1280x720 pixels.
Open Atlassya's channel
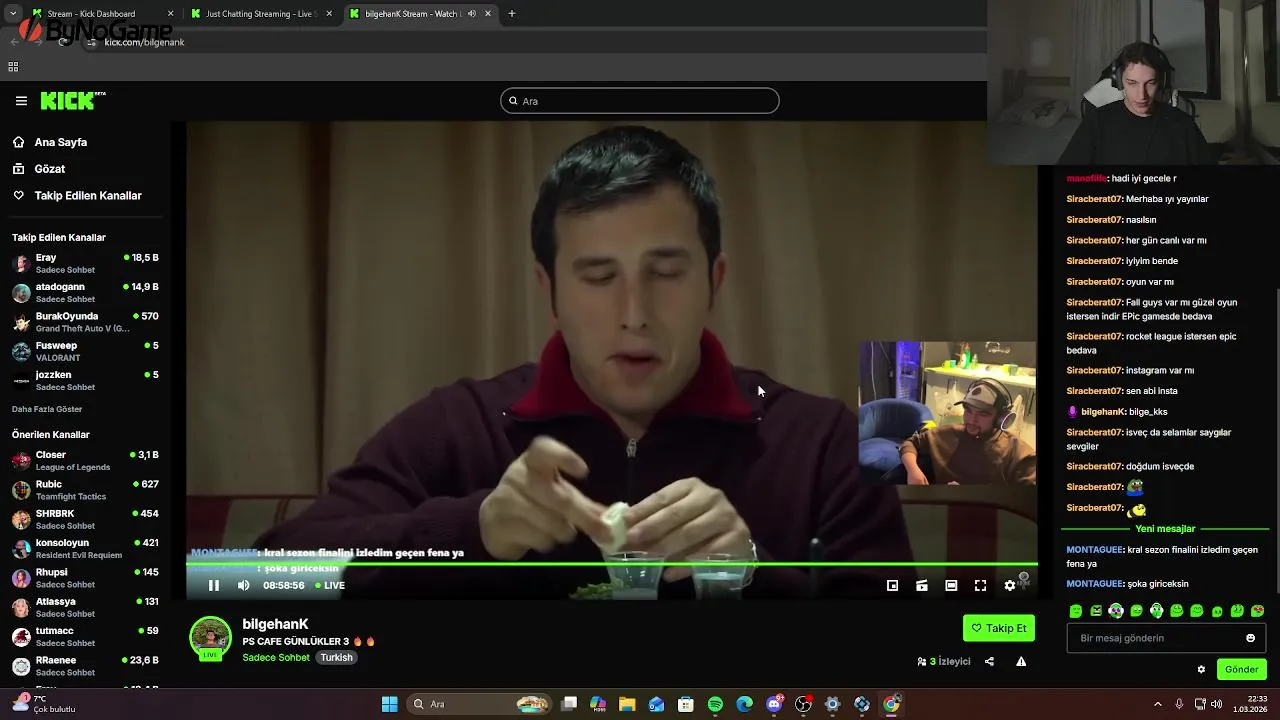click(x=85, y=607)
